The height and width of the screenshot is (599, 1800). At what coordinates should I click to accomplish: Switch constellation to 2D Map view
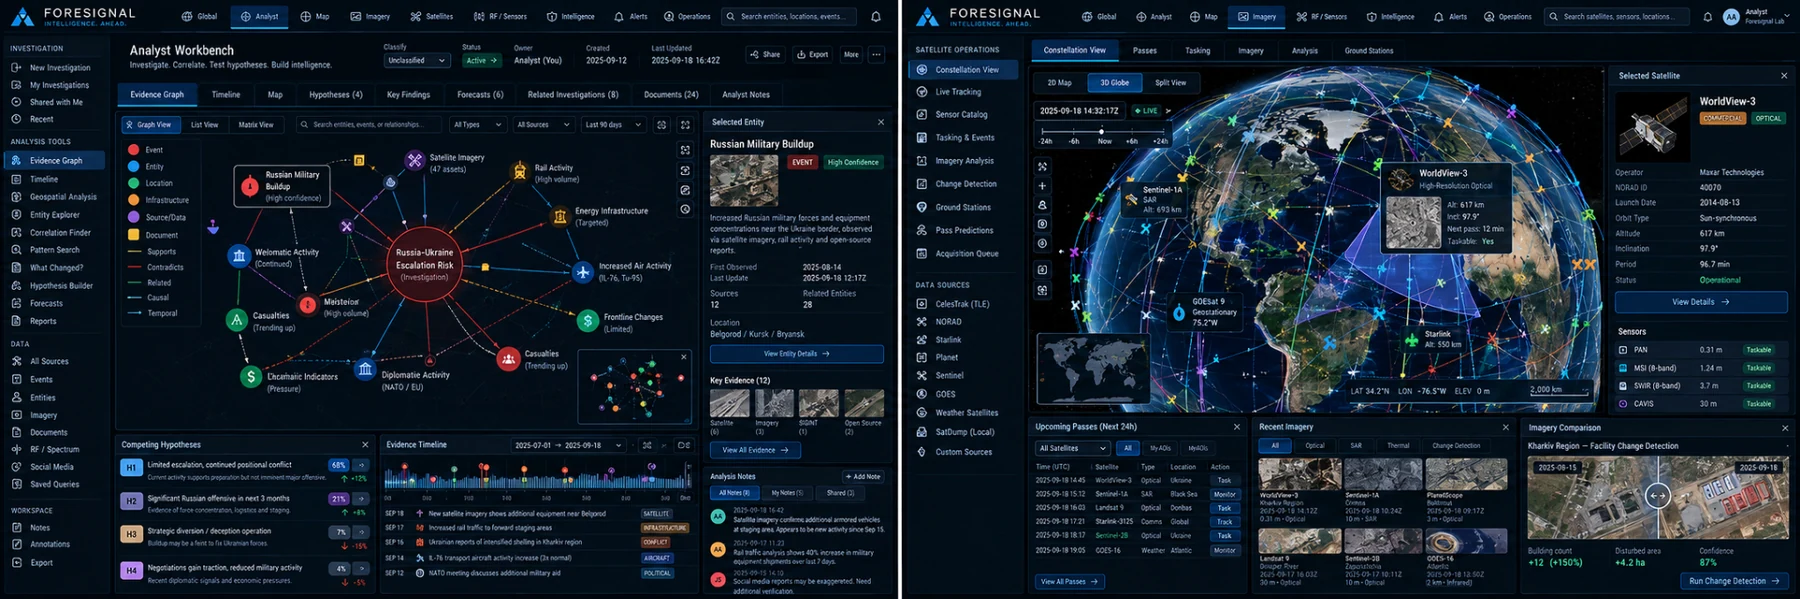(1059, 83)
